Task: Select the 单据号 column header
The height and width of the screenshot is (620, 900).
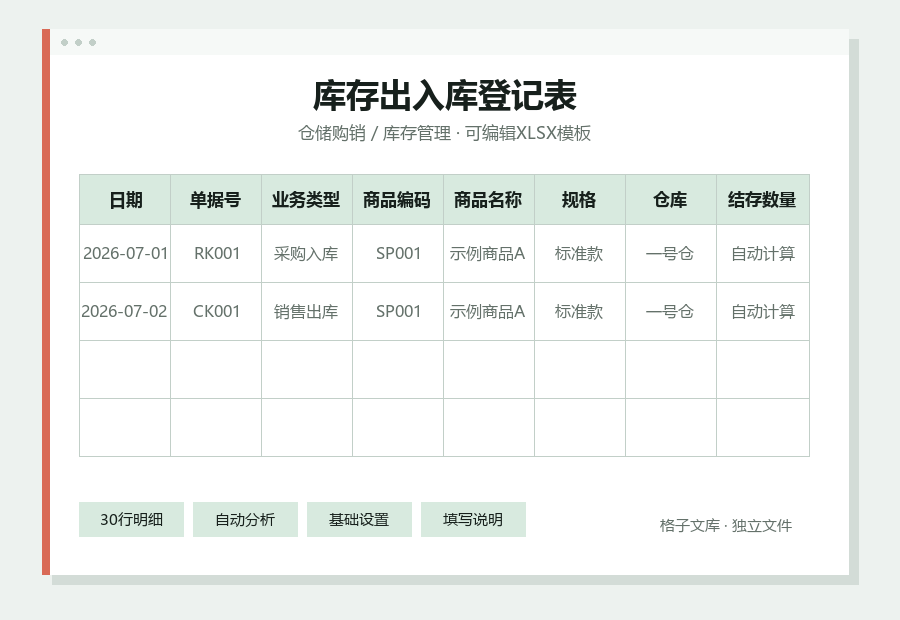Action: click(216, 200)
